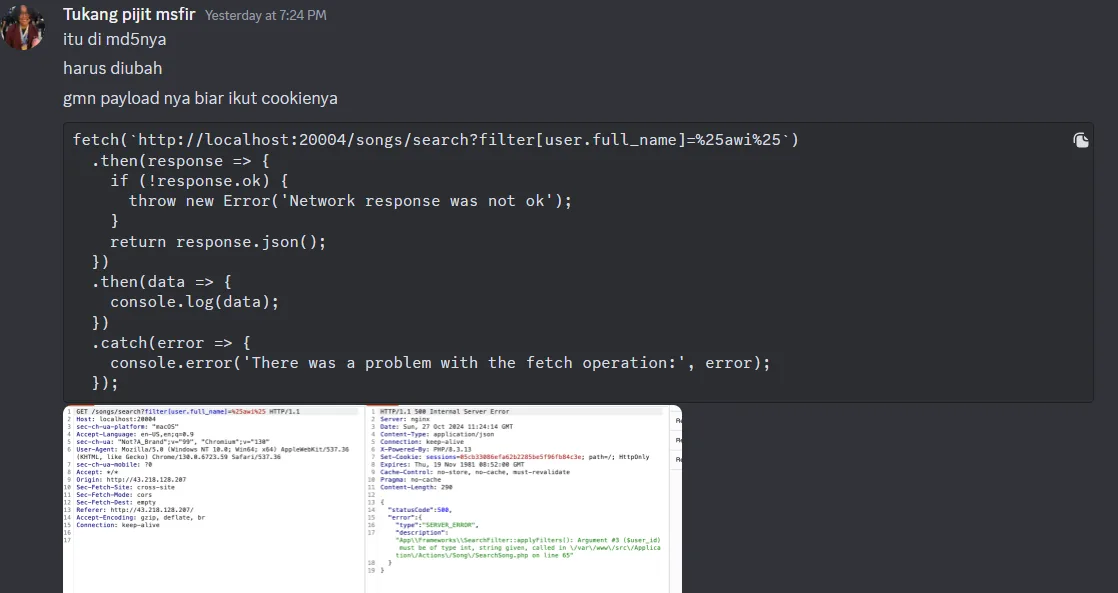Viewport: 1118px width, 593px height.
Task: Click the ".catch(error => {" code line
Action: click(171, 343)
